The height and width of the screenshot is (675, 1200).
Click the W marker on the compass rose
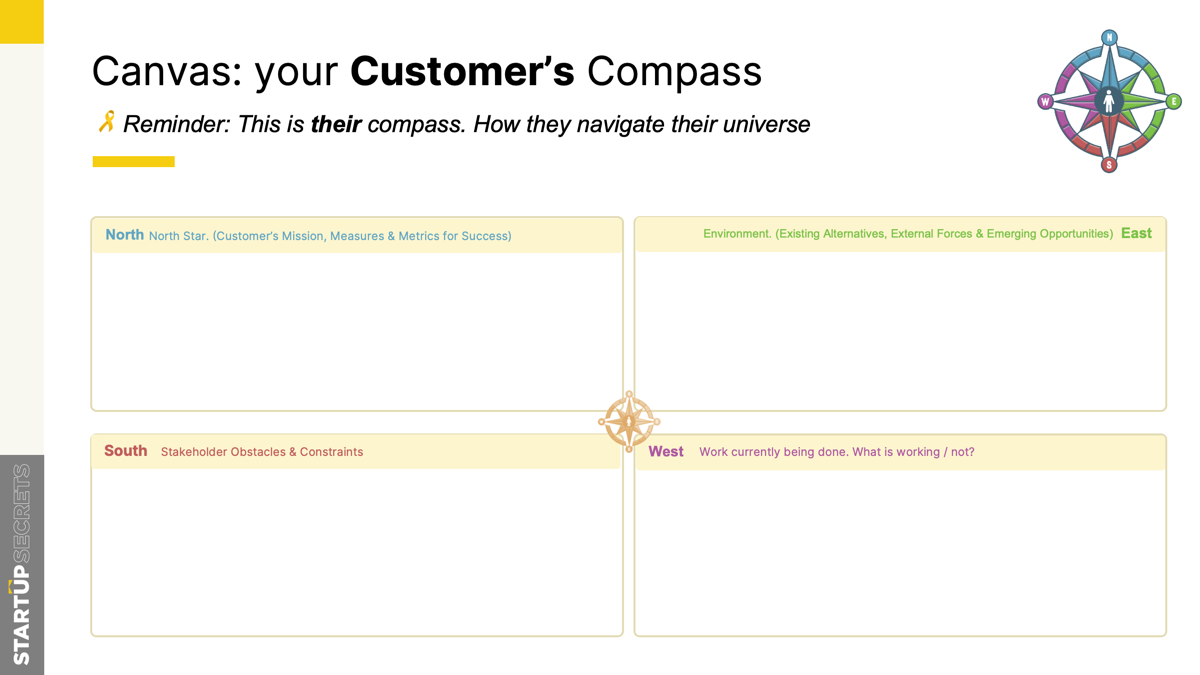click(x=1045, y=101)
